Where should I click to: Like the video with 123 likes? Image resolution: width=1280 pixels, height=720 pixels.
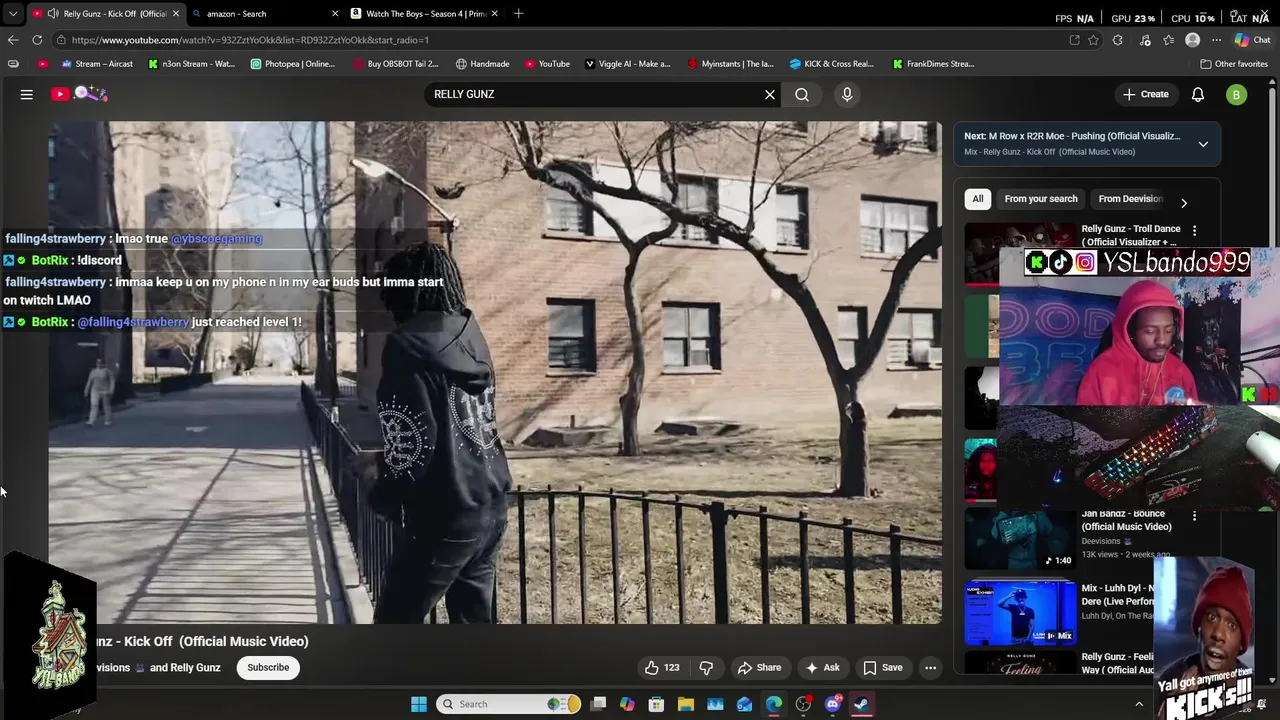[662, 668]
